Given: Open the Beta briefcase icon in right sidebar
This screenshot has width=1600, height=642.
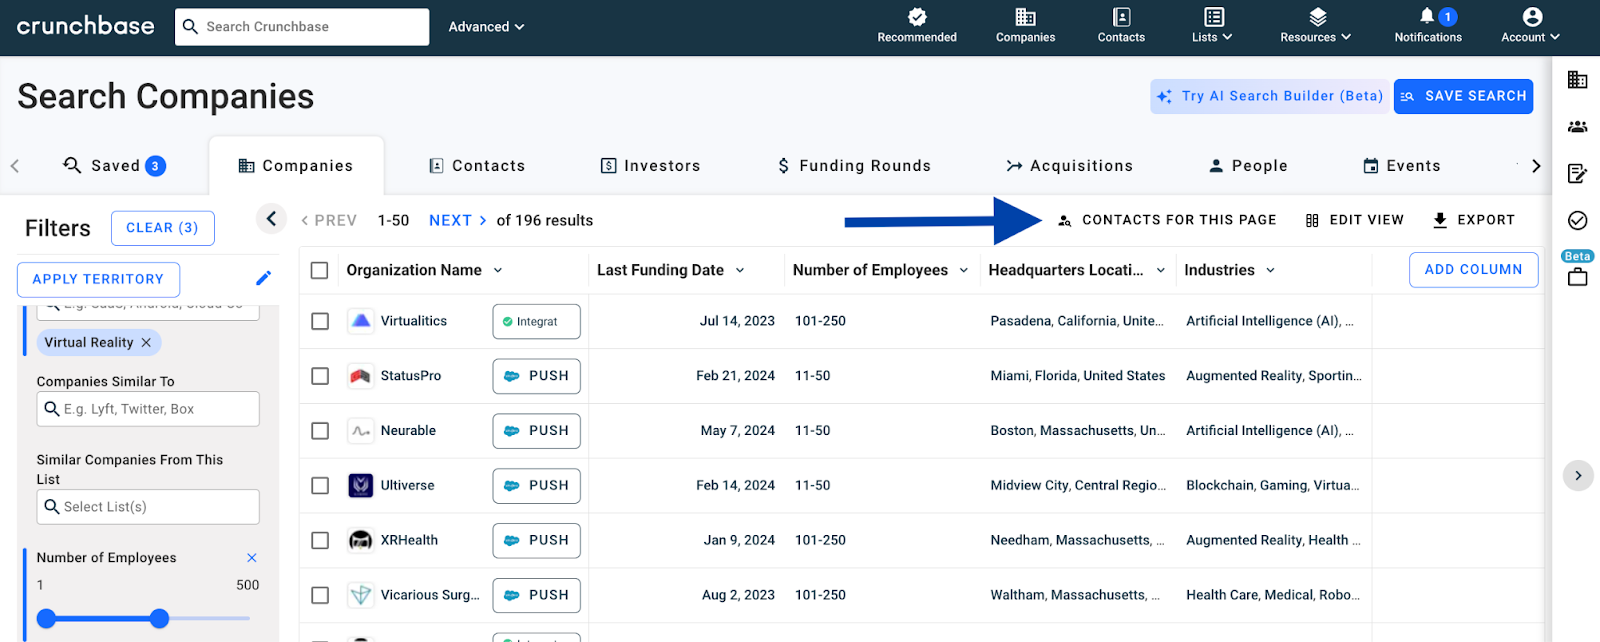Looking at the screenshot, I should 1577,277.
